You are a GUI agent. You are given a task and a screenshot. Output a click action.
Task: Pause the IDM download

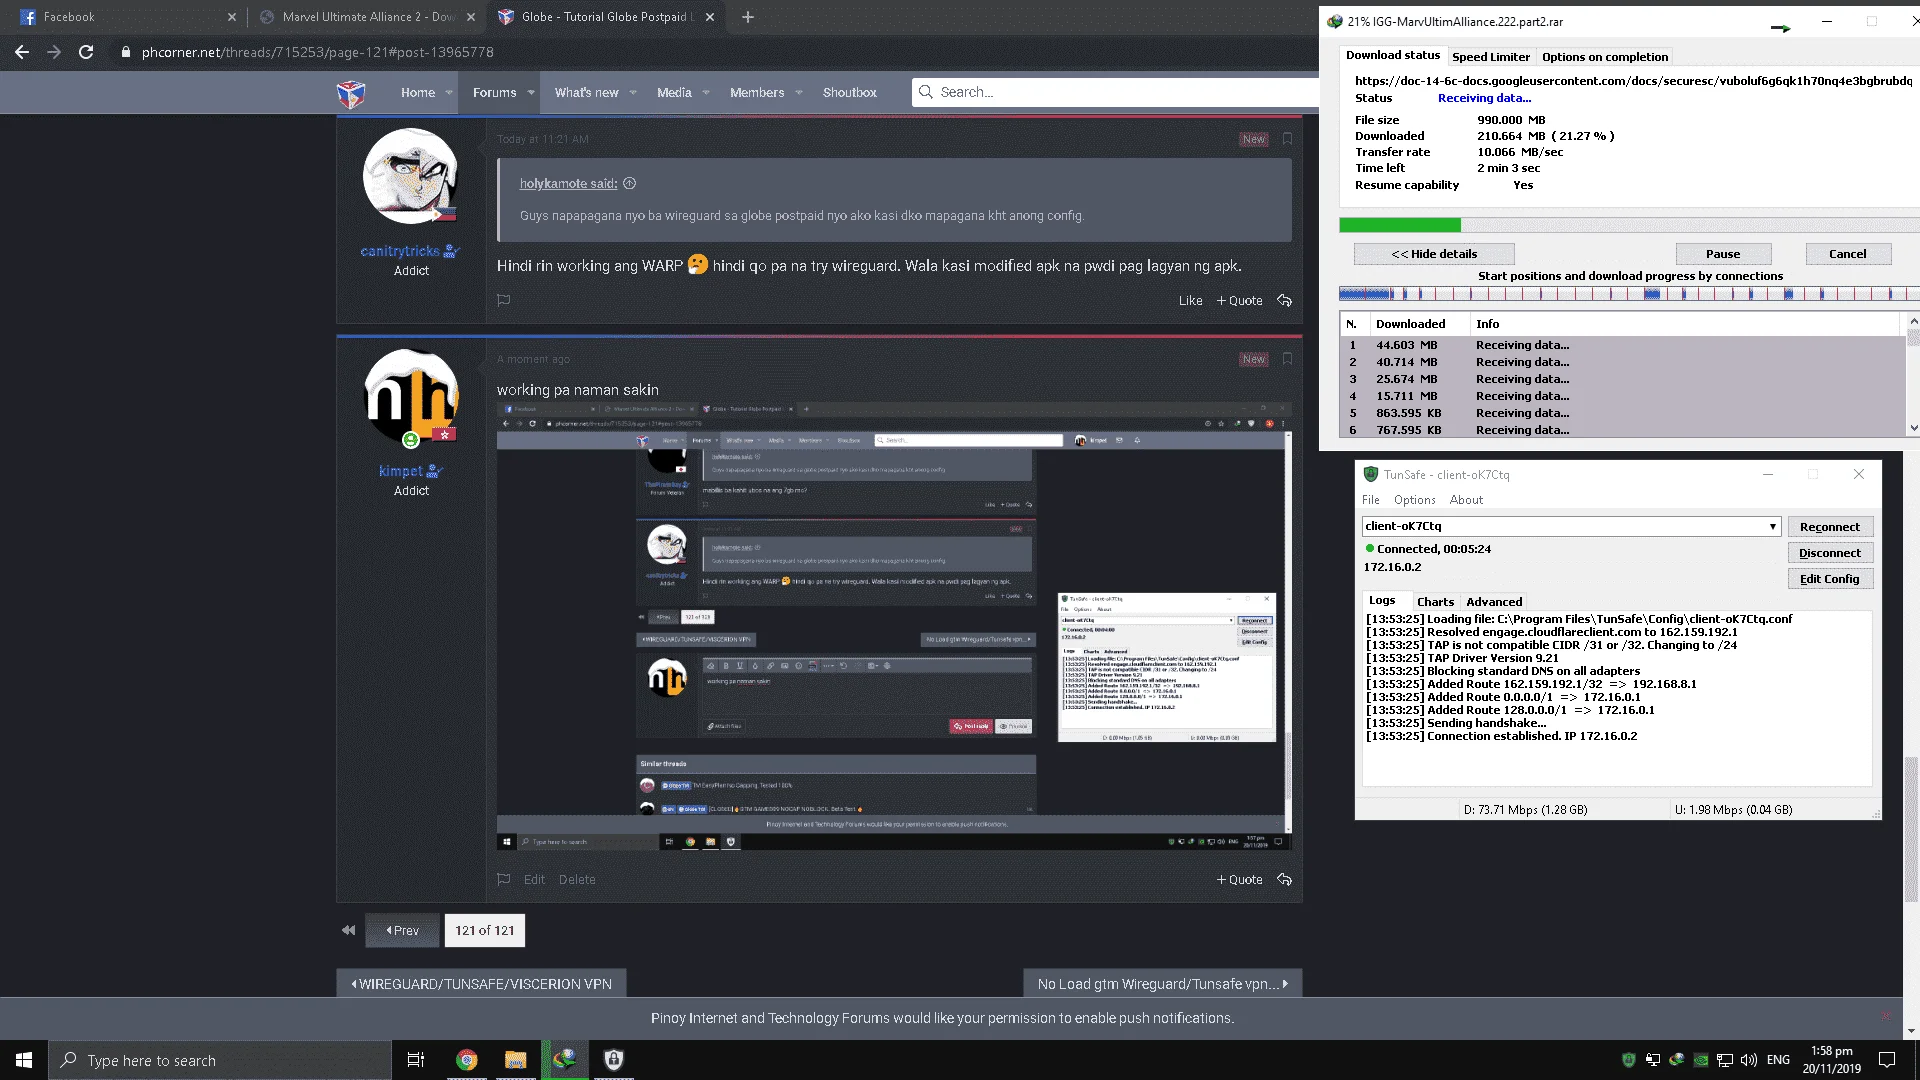1723,254
